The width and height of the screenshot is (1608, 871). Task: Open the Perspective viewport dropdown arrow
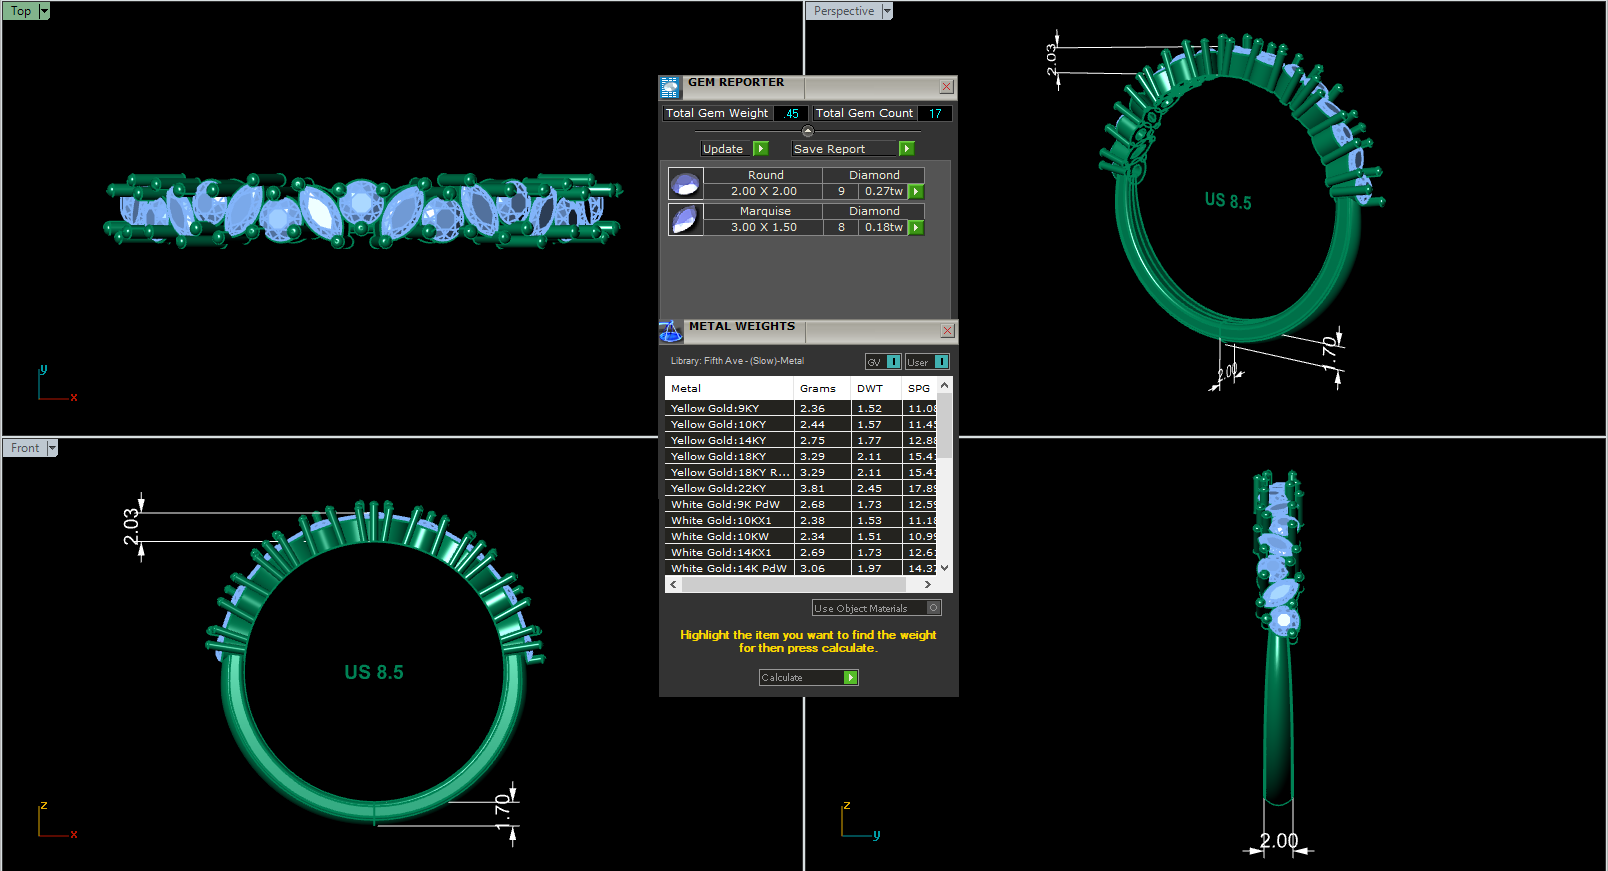click(887, 11)
